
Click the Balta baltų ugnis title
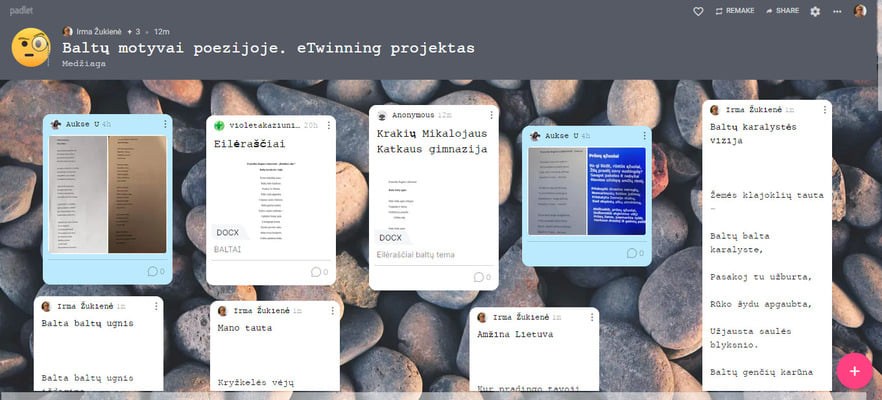click(87, 323)
